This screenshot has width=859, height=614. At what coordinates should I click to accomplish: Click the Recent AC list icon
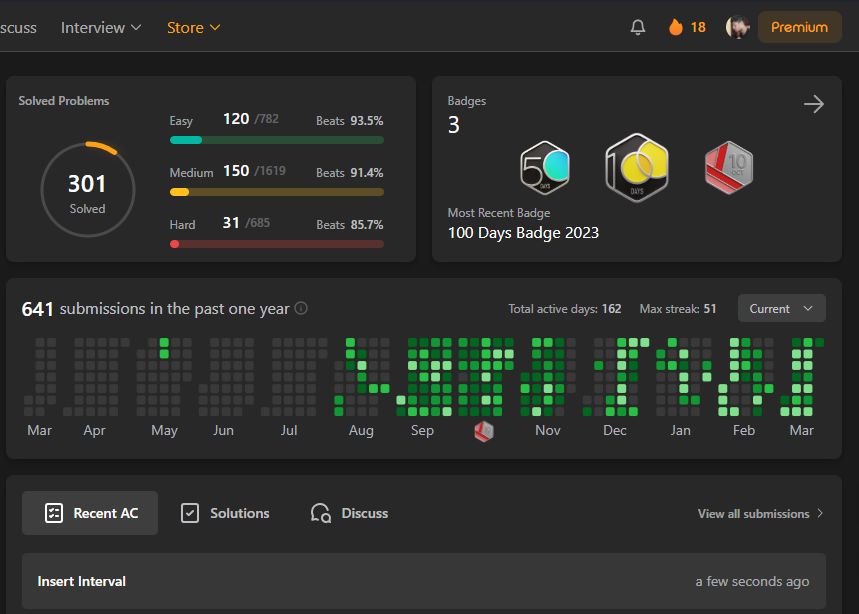click(54, 513)
